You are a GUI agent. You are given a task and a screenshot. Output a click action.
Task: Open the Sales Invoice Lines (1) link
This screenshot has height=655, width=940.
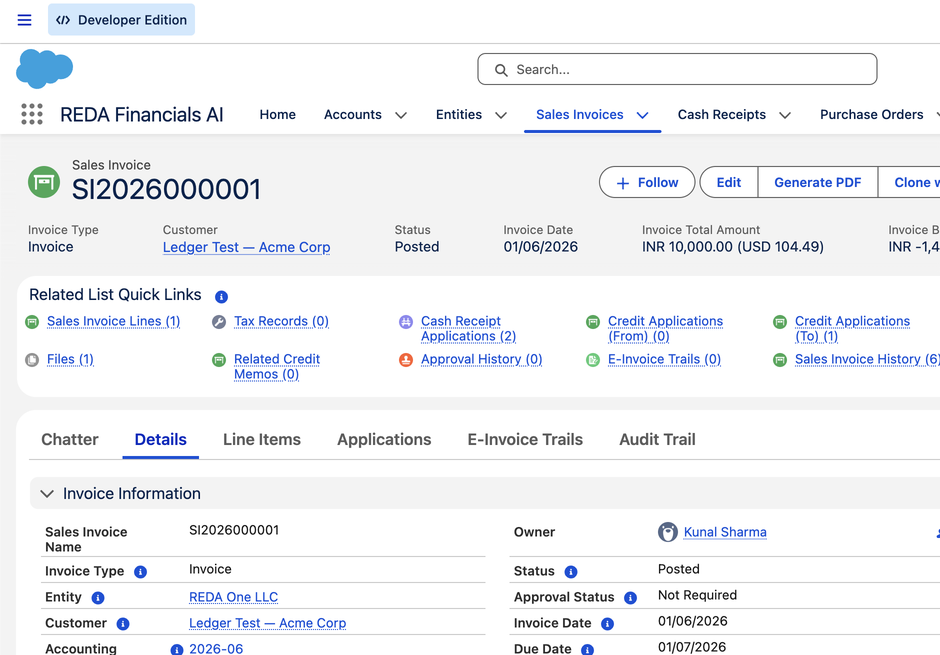click(113, 321)
